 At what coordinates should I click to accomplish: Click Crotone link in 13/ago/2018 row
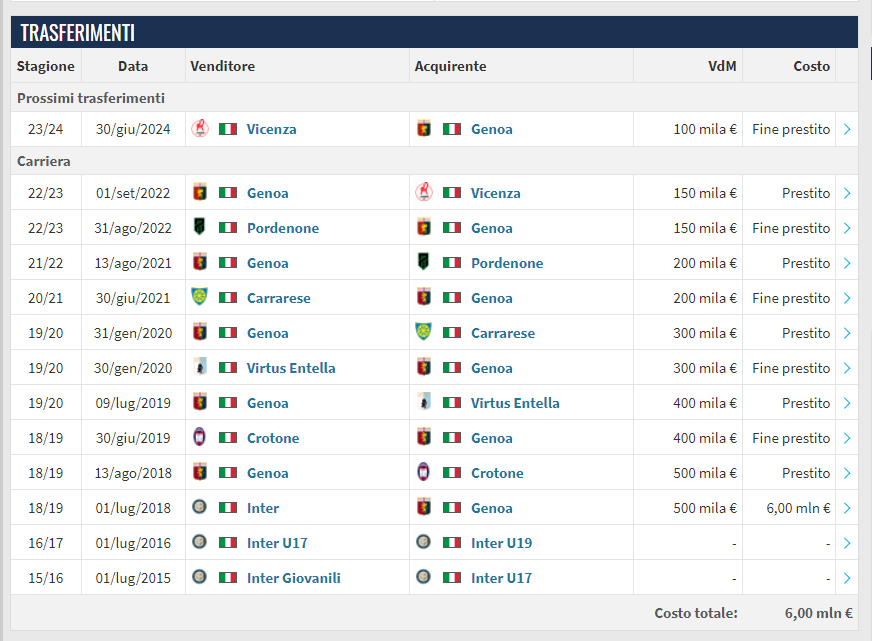pos(497,473)
